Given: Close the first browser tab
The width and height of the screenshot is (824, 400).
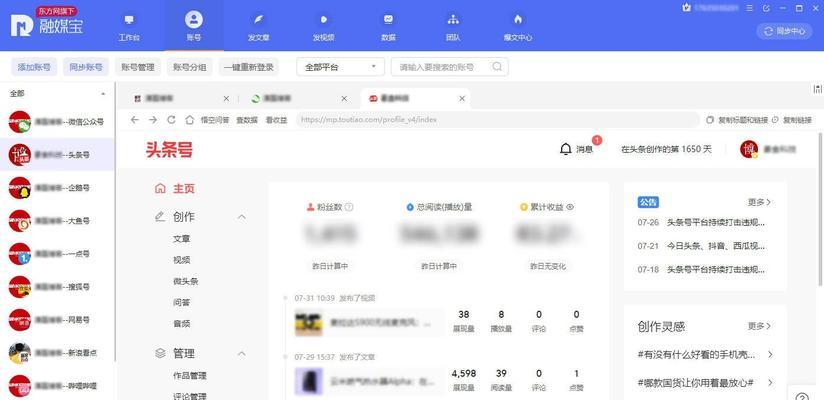Looking at the screenshot, I should [x=226, y=98].
